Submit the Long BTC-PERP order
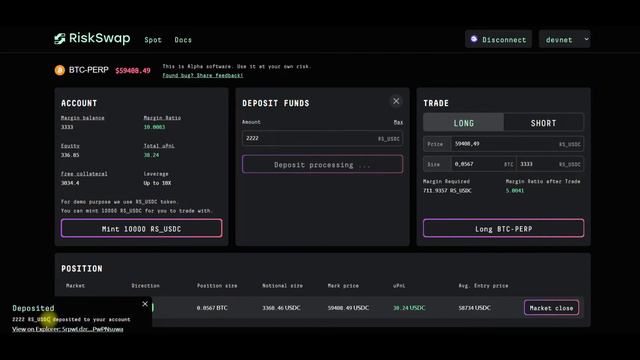This screenshot has width=640, height=360. 504,228
